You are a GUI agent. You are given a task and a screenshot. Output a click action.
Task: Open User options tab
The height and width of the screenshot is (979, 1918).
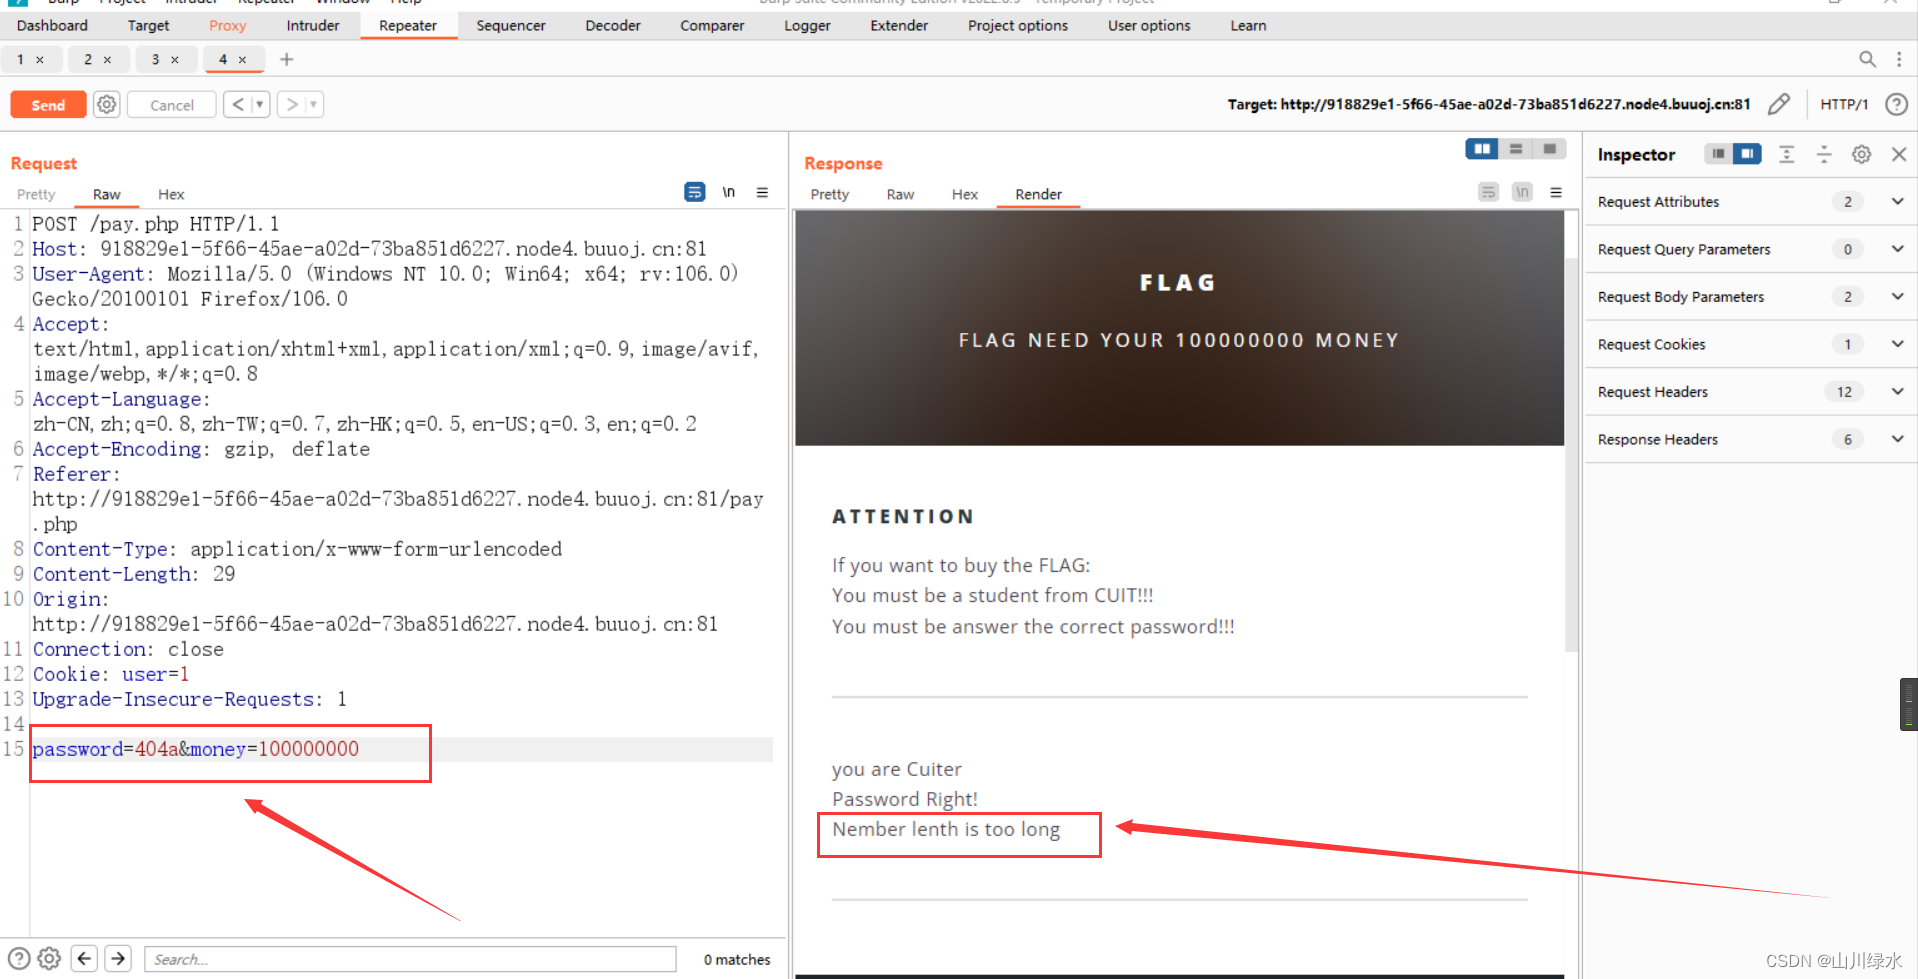[1149, 25]
